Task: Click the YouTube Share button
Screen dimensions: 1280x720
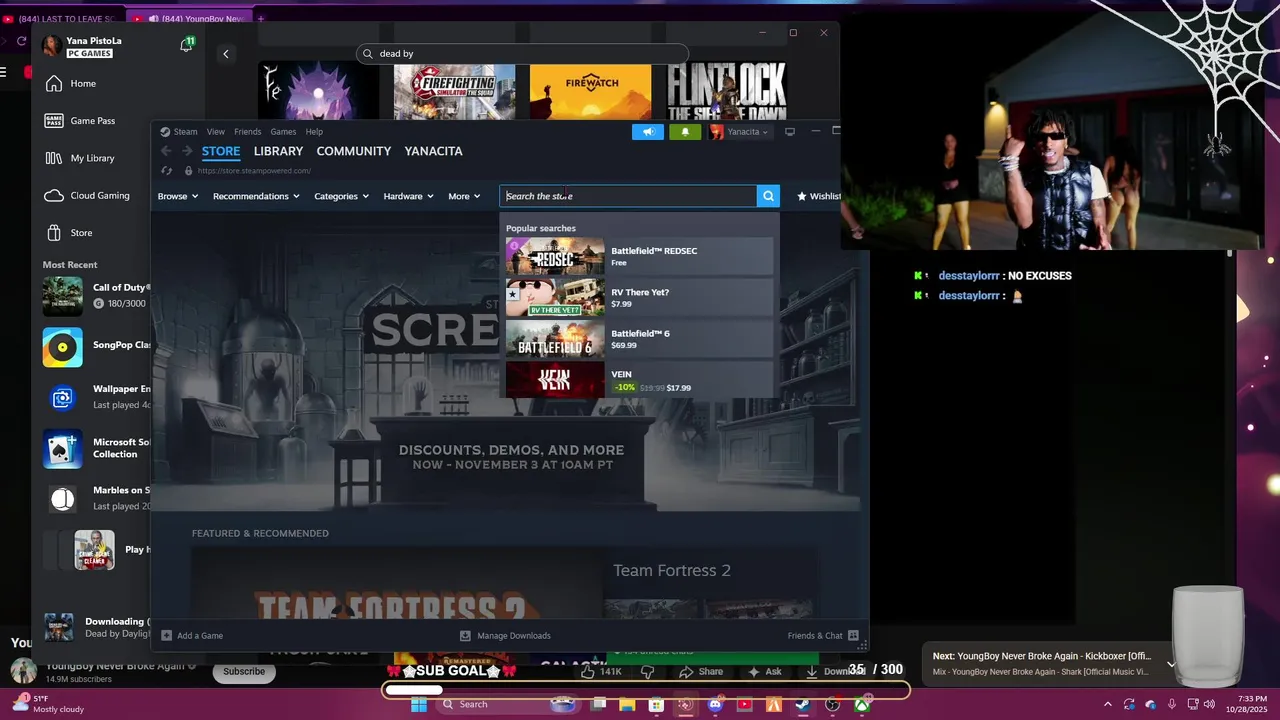Action: [x=701, y=672]
